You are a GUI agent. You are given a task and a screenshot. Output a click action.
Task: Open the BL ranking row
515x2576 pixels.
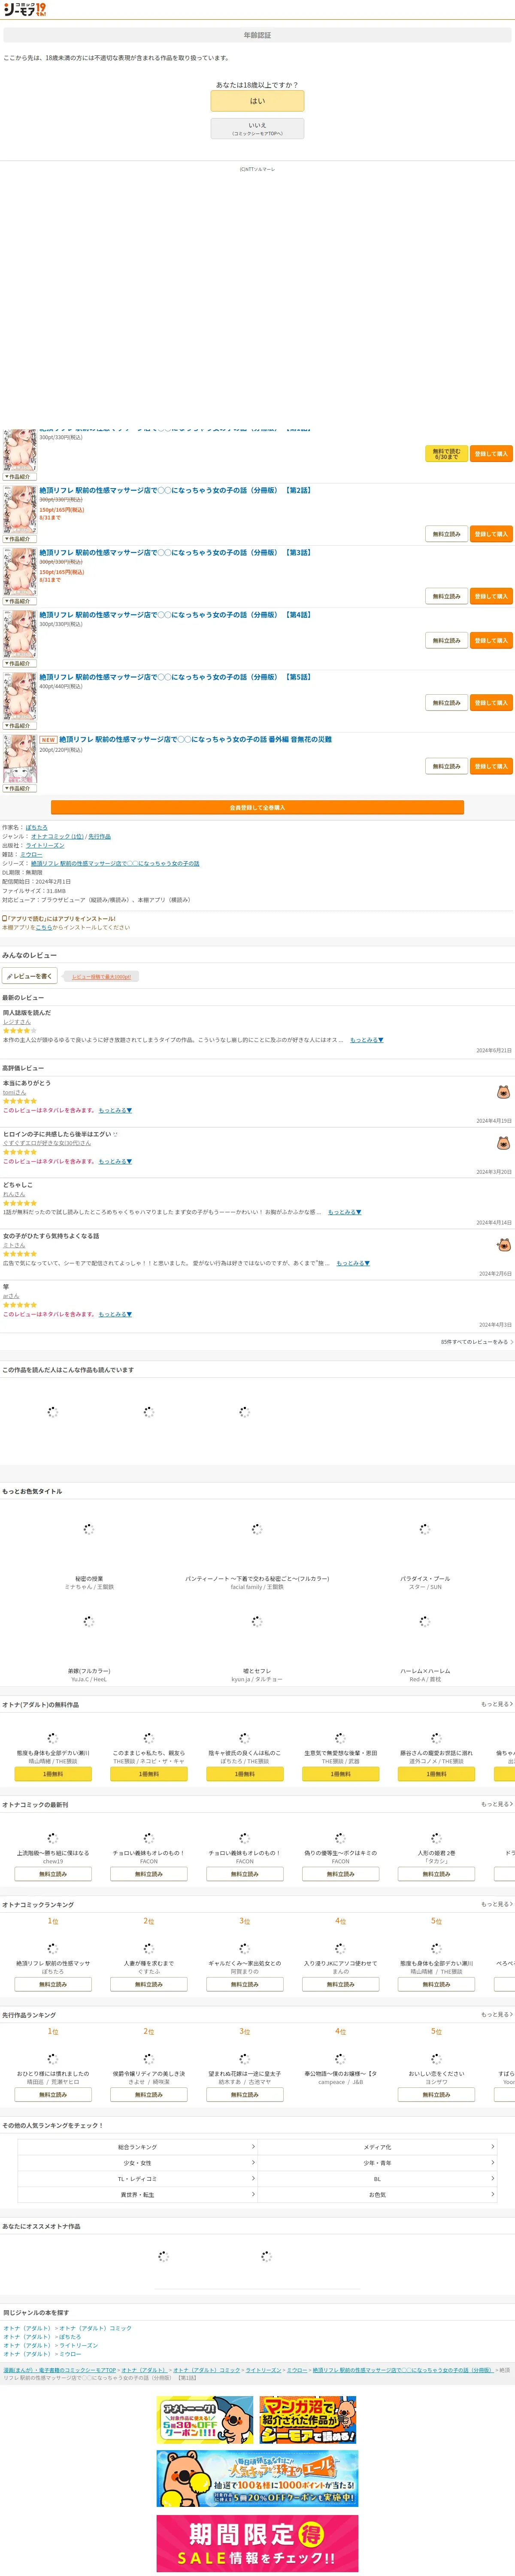click(x=377, y=2178)
